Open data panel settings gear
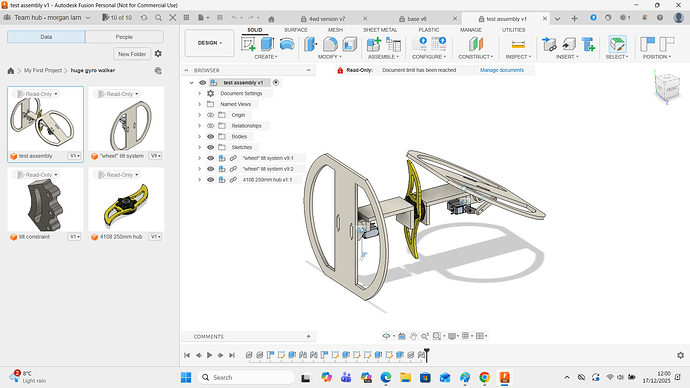Image resolution: width=690 pixels, height=388 pixels. [158, 54]
